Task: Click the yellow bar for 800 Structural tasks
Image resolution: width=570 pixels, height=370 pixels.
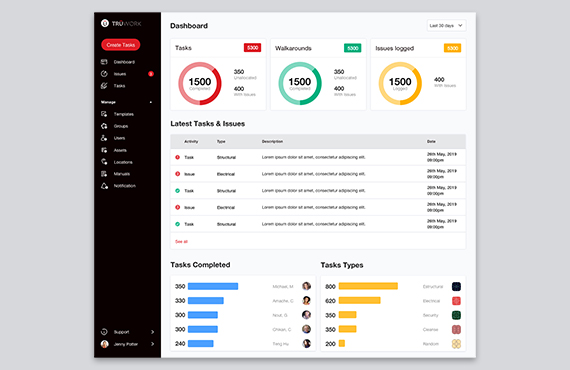Action: [368, 286]
